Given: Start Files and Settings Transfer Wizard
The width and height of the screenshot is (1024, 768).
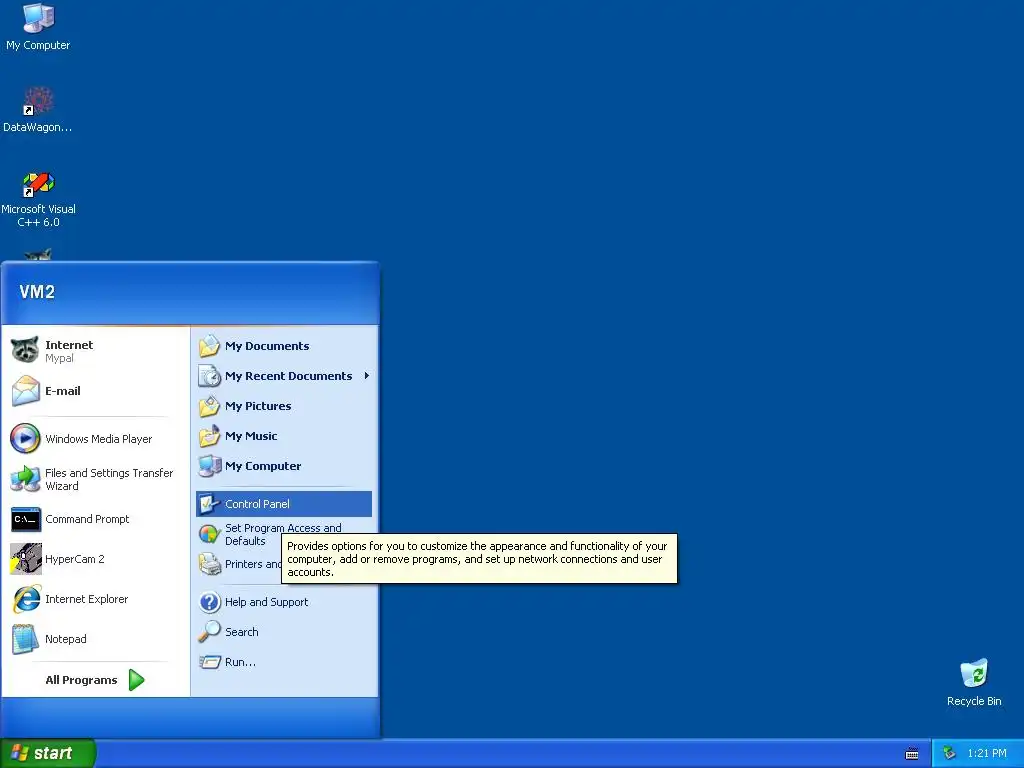Looking at the screenshot, I should coord(95,479).
